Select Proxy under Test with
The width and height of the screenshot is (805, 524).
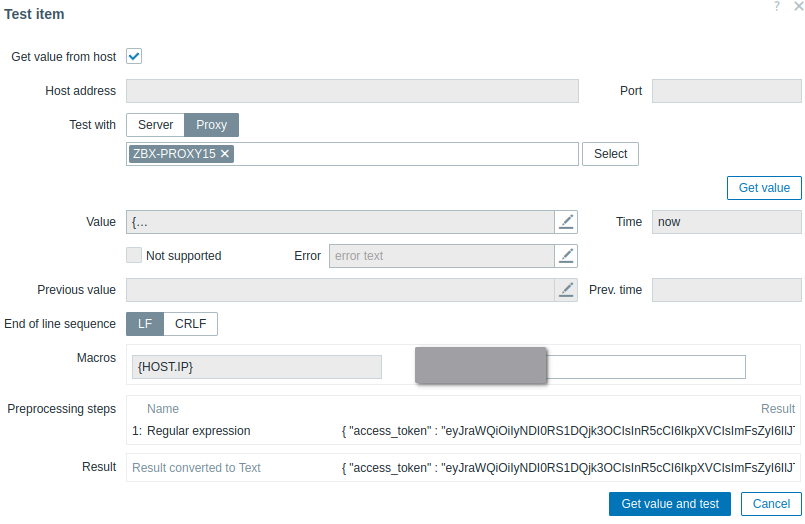[211, 125]
